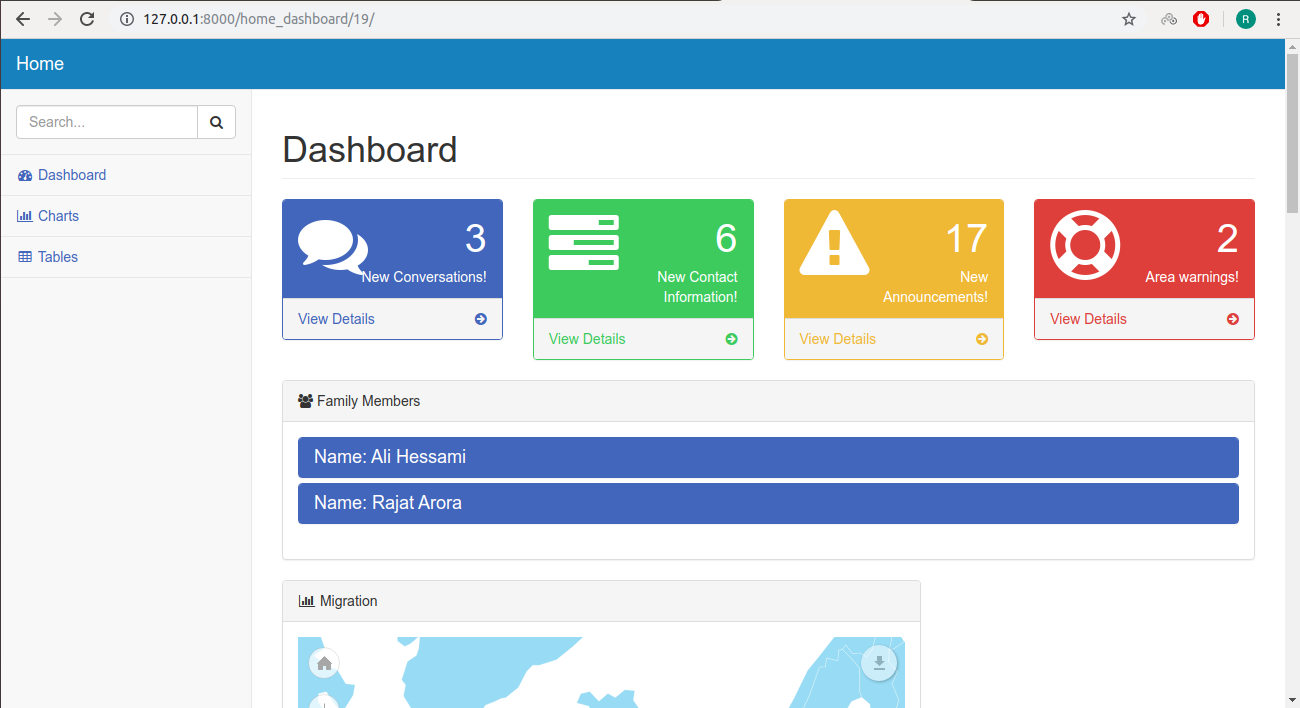Click the number 3 on conversations card
Screen dimensions: 1300x708
tap(475, 238)
